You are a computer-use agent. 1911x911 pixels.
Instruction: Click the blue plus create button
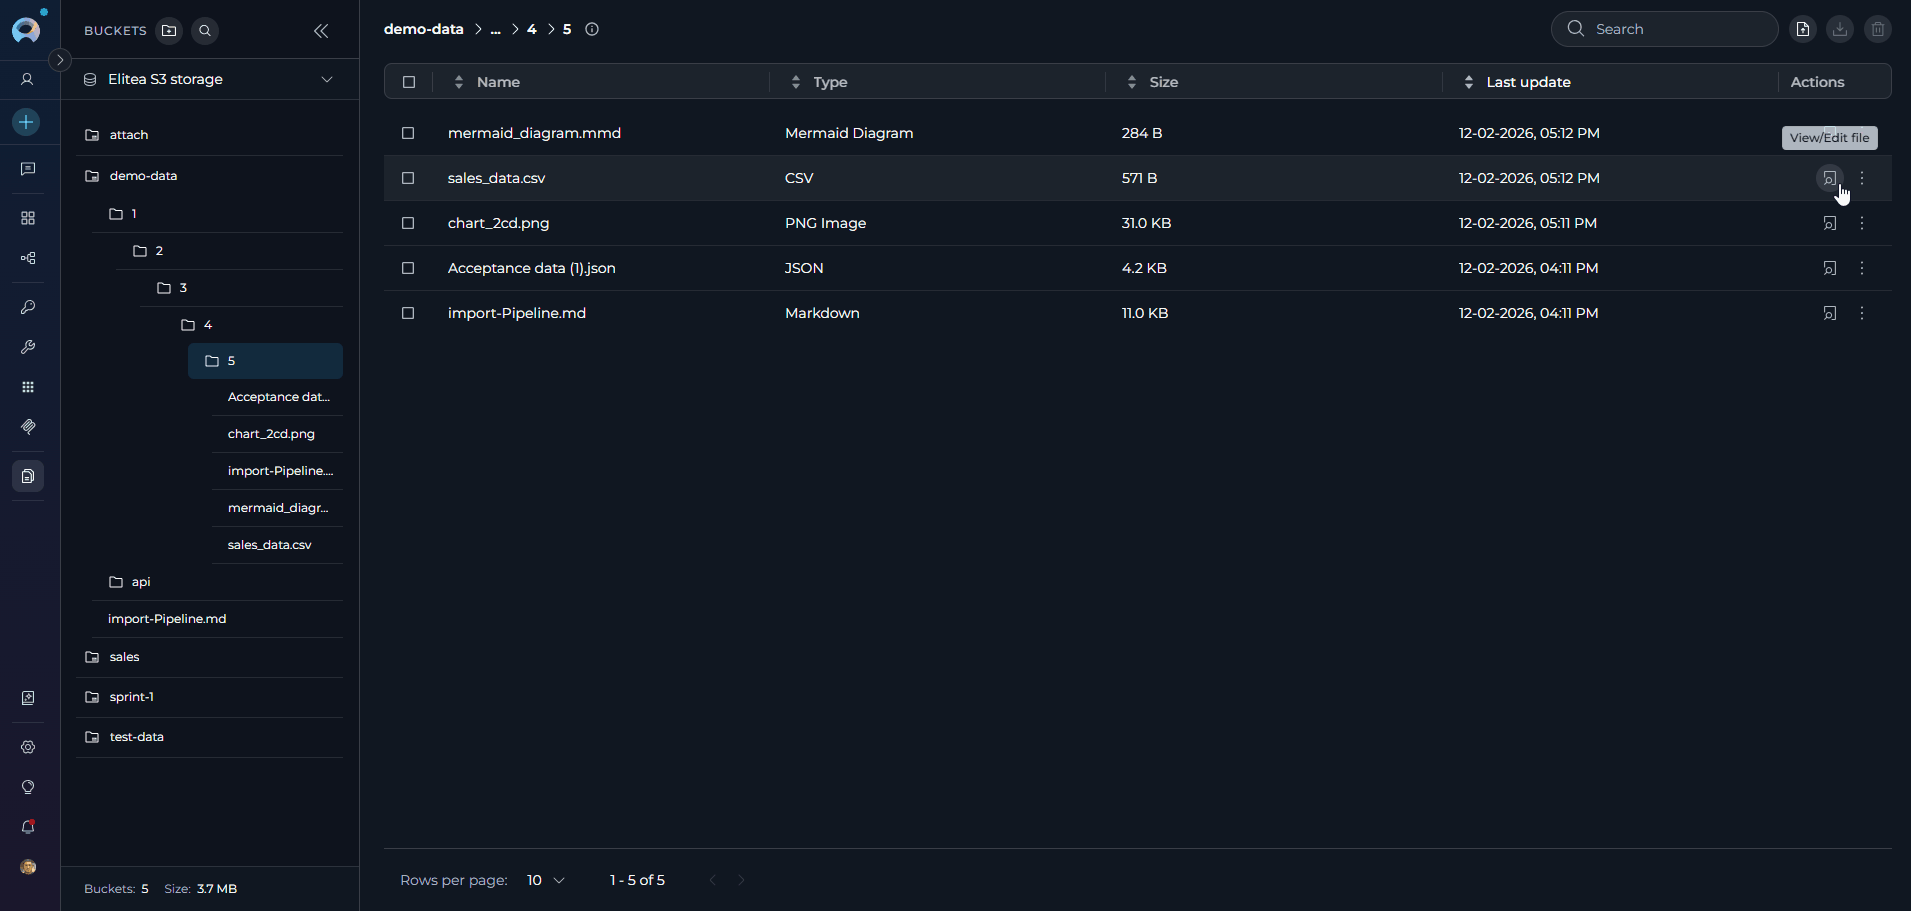click(27, 122)
